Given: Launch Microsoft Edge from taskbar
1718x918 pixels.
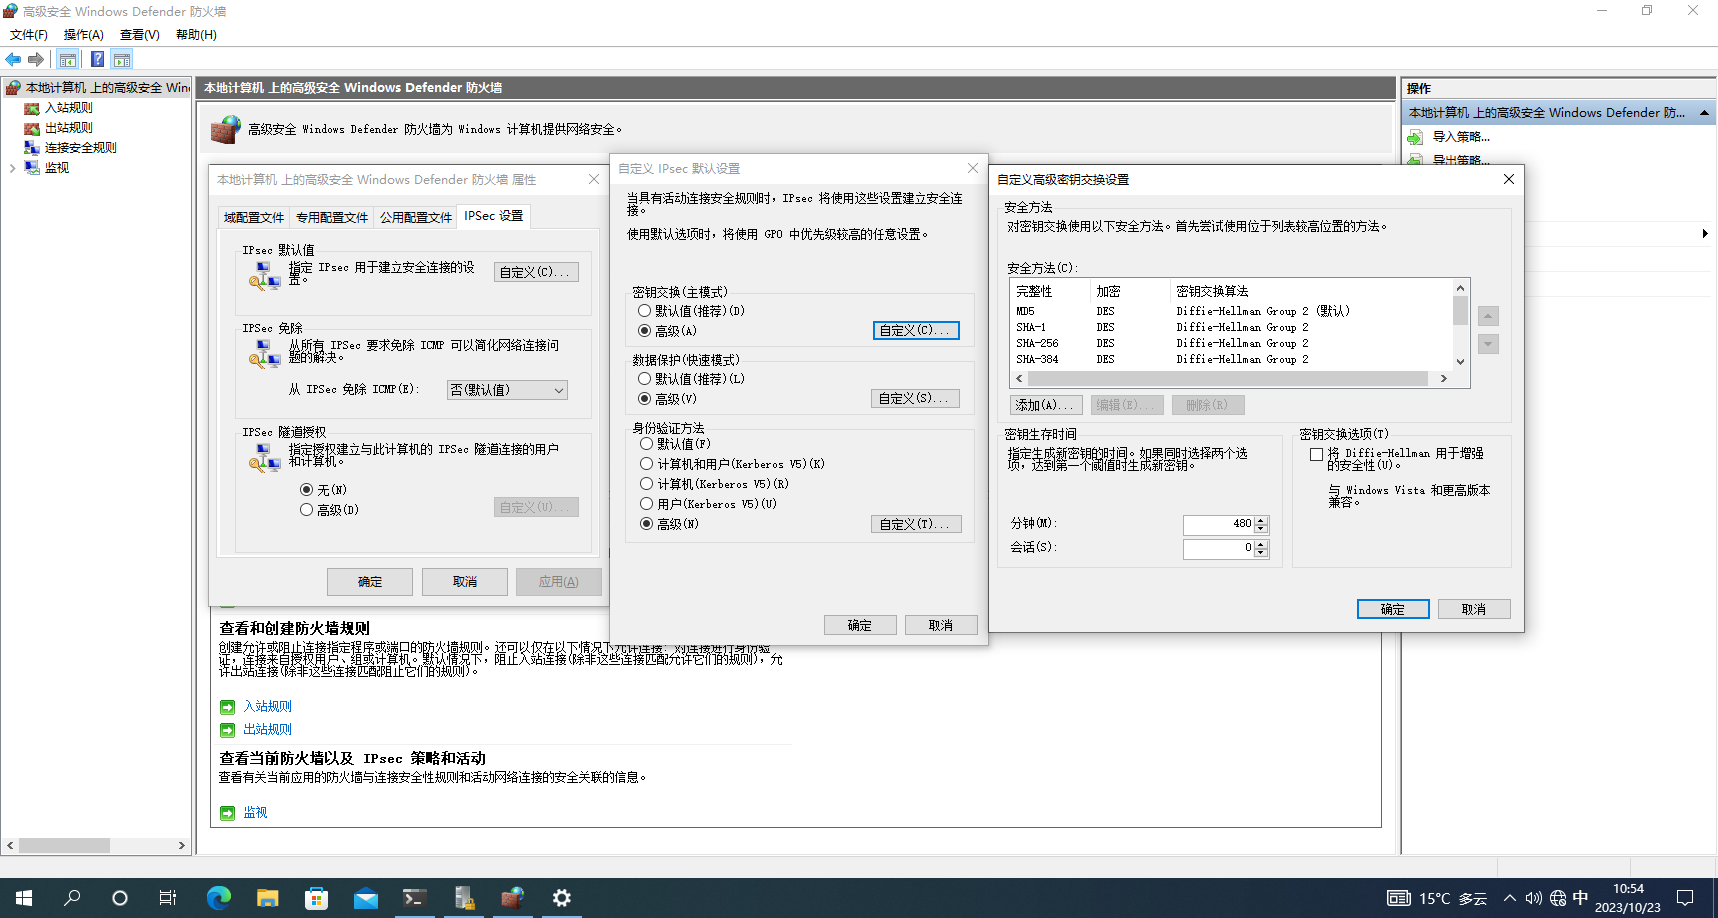Looking at the screenshot, I should pyautogui.click(x=218, y=898).
